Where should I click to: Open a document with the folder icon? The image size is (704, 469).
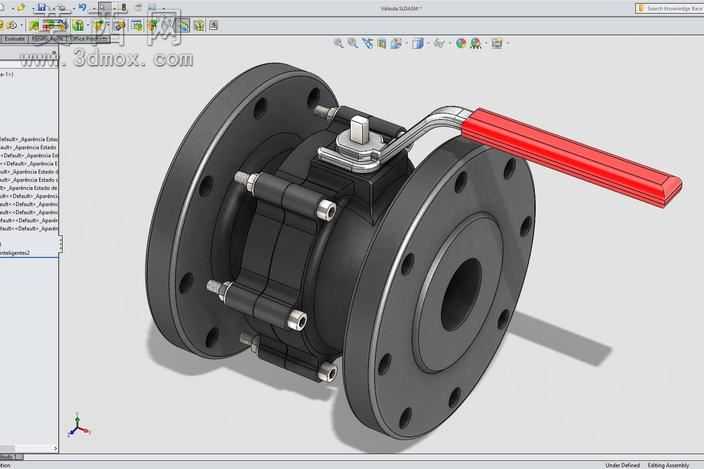(21, 7)
